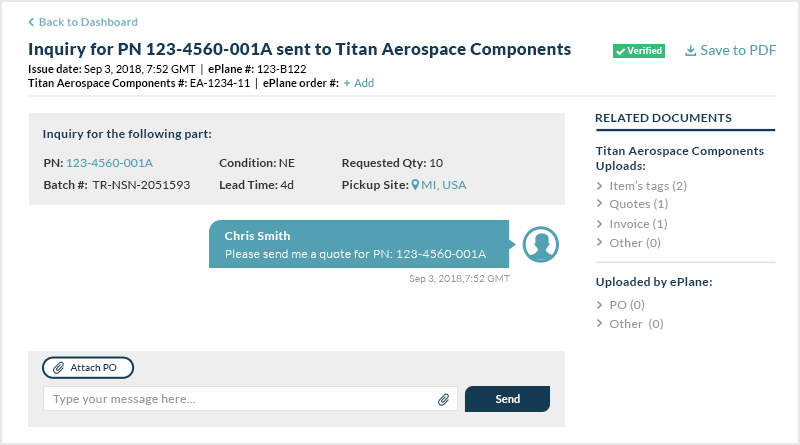The width and height of the screenshot is (800, 445).
Task: Expand the Item's tags (2) section
Action: click(x=642, y=186)
